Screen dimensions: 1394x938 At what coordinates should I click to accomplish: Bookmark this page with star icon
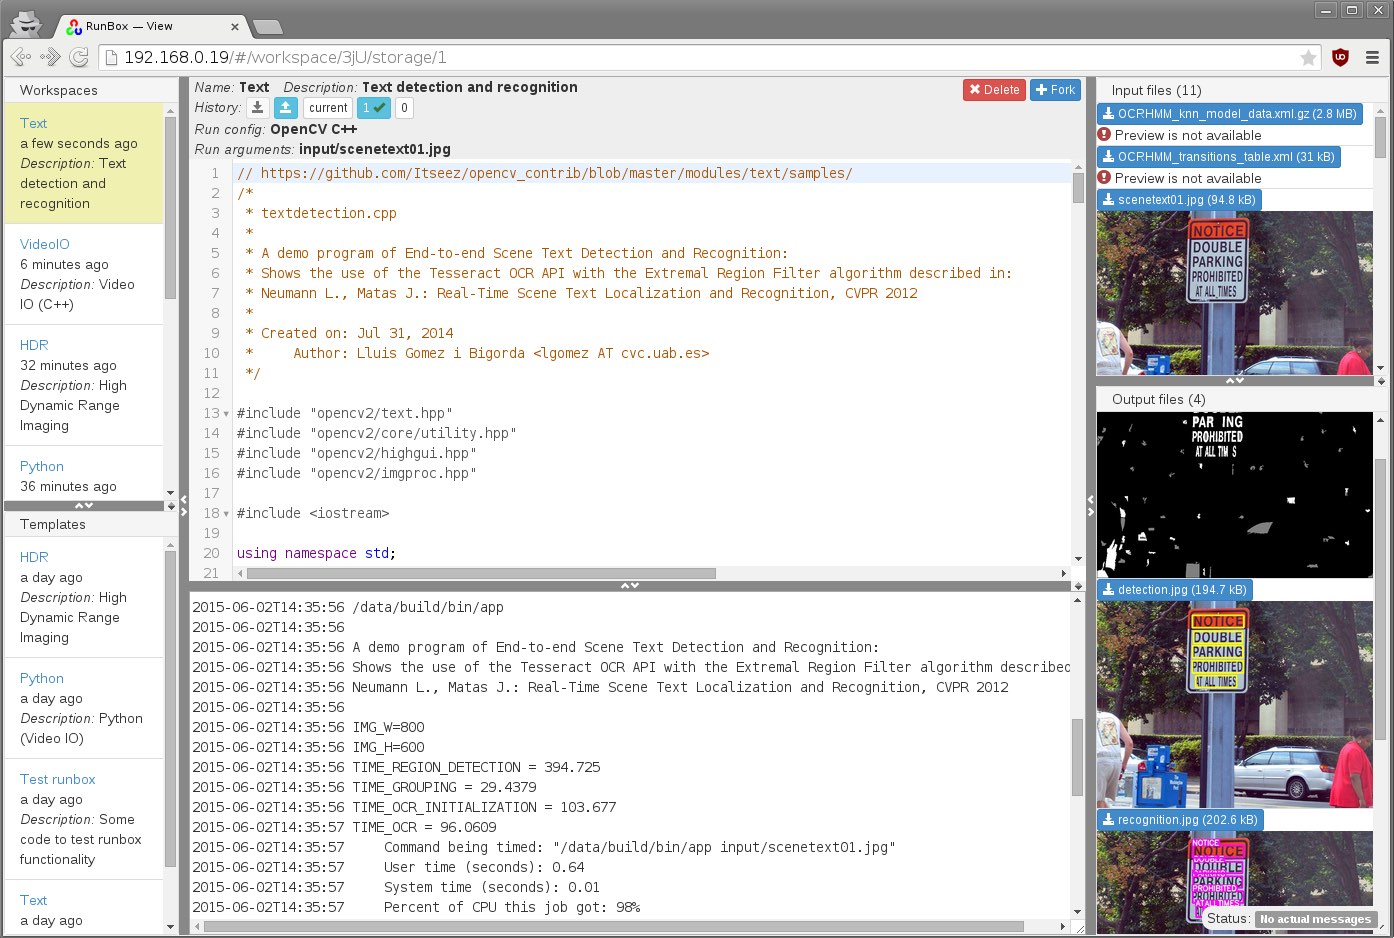coord(1307,58)
